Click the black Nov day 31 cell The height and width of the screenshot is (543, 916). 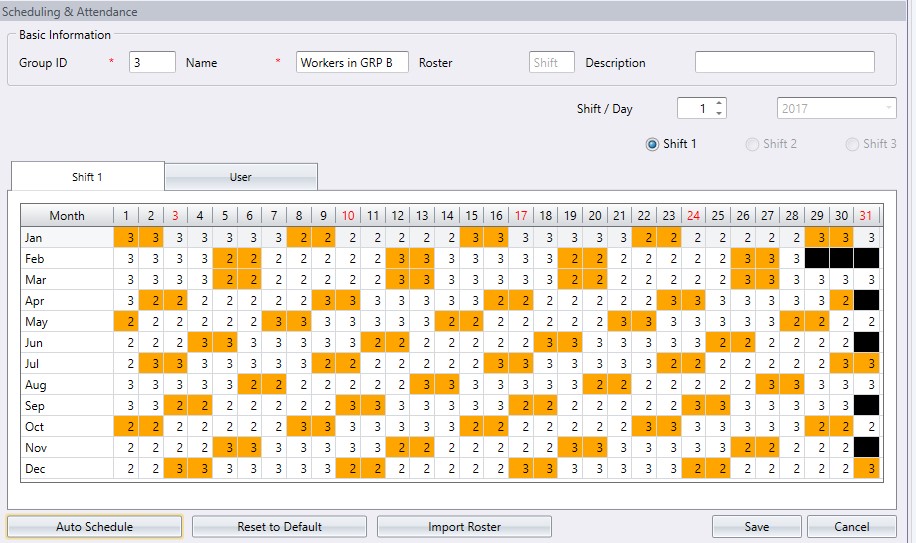click(x=866, y=448)
